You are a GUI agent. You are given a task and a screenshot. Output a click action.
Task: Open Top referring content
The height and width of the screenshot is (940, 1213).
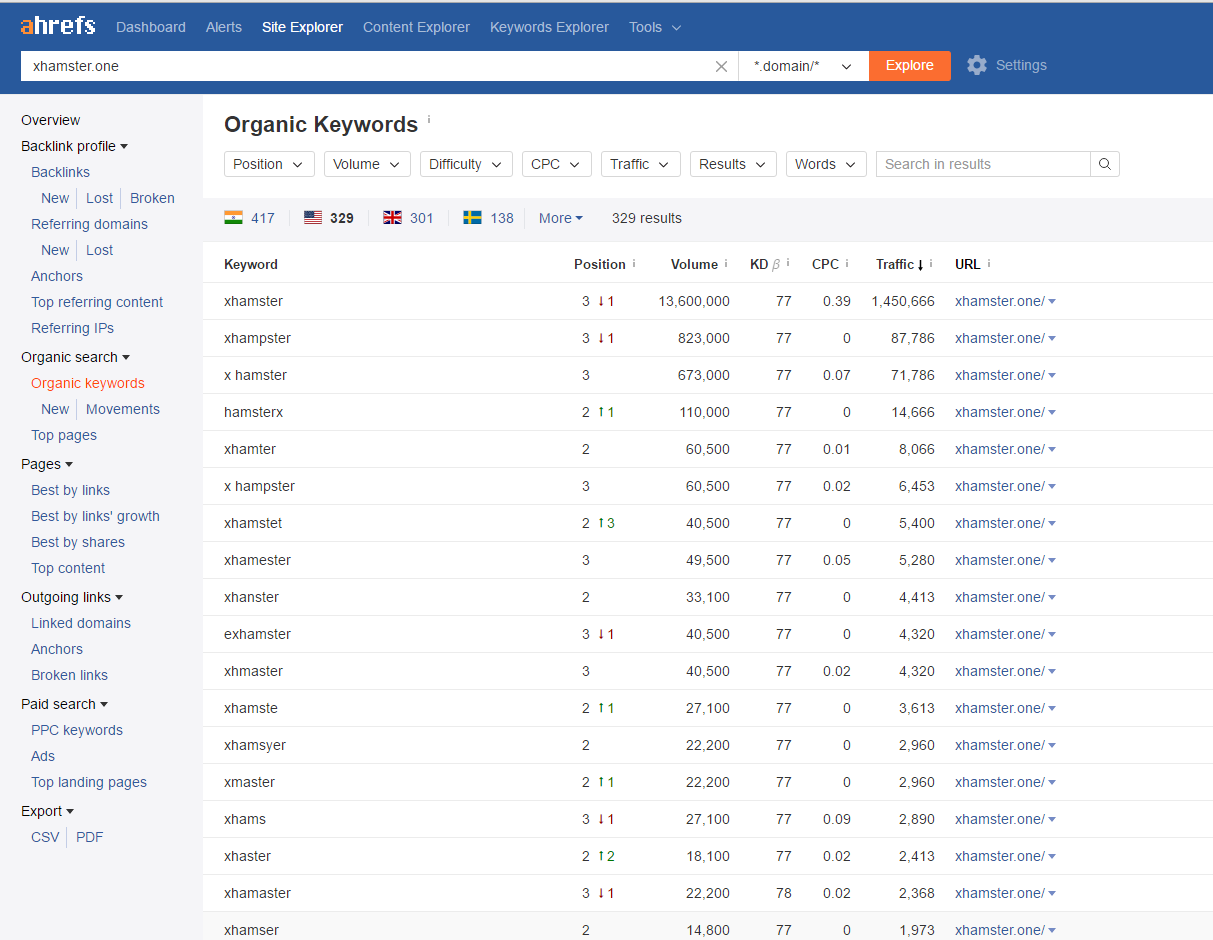click(97, 302)
